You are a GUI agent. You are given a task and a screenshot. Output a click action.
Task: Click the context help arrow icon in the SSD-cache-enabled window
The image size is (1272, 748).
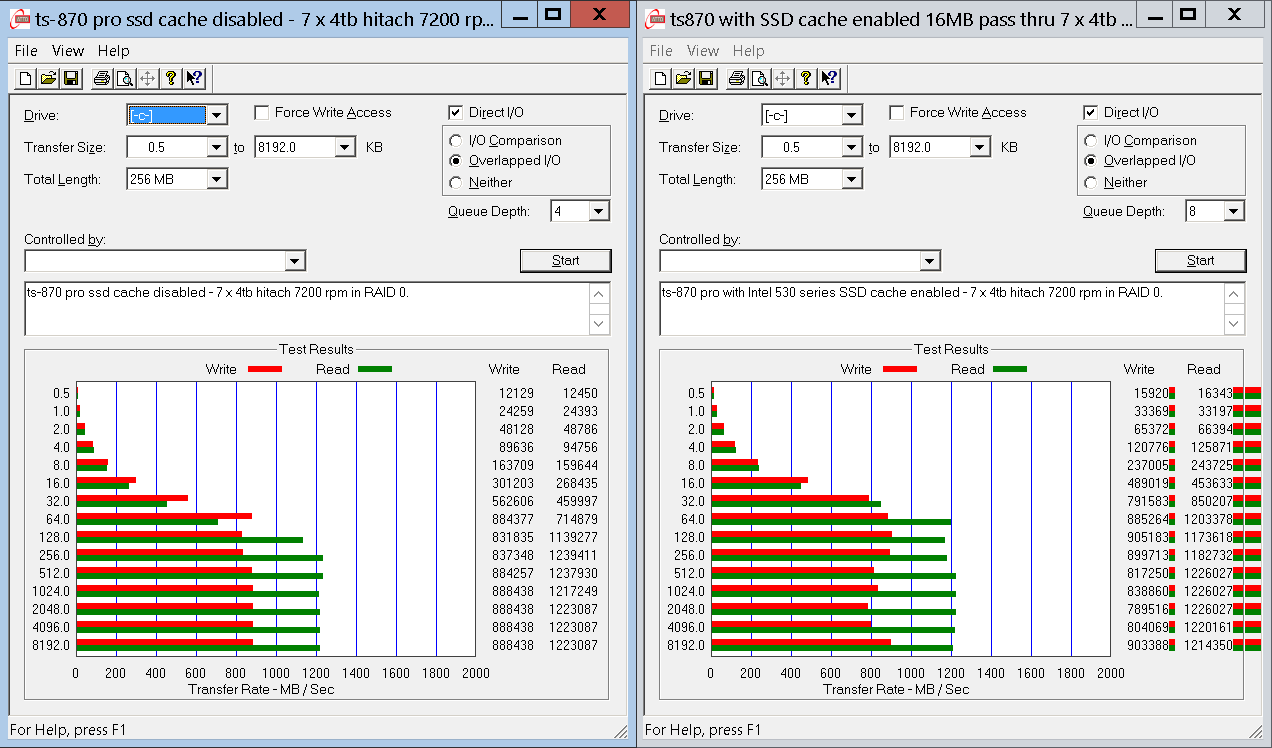(x=828, y=79)
